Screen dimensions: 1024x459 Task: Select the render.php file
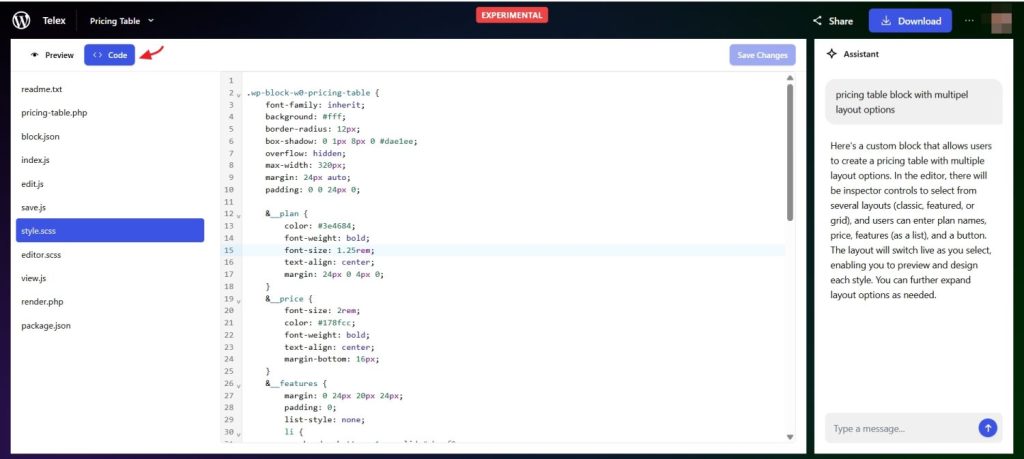pyautogui.click(x=42, y=301)
